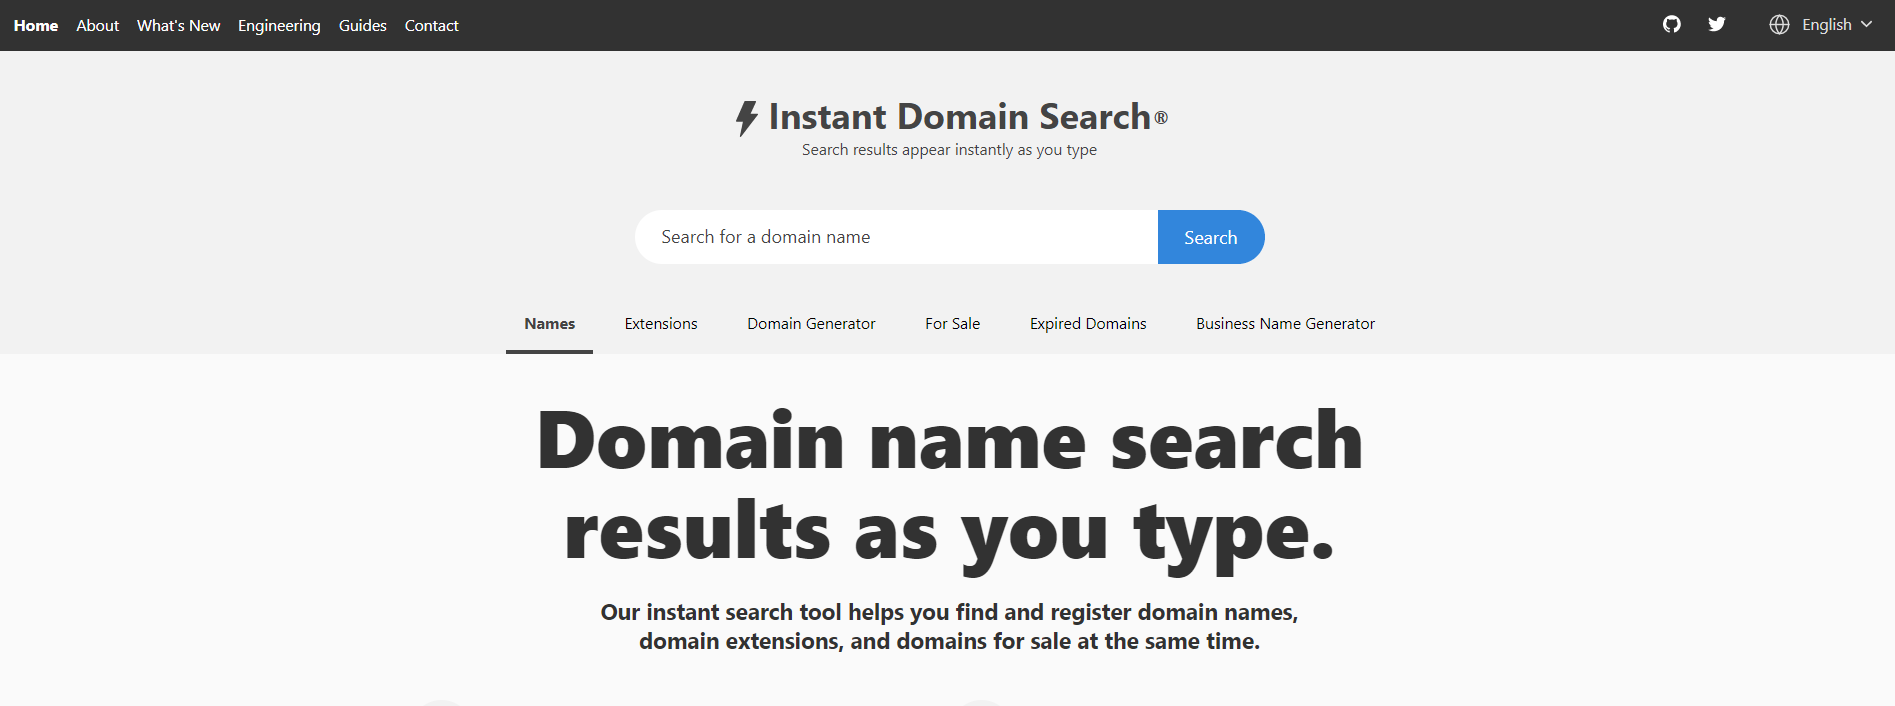The image size is (1895, 706).
Task: Select the Names tab
Action: point(549,324)
